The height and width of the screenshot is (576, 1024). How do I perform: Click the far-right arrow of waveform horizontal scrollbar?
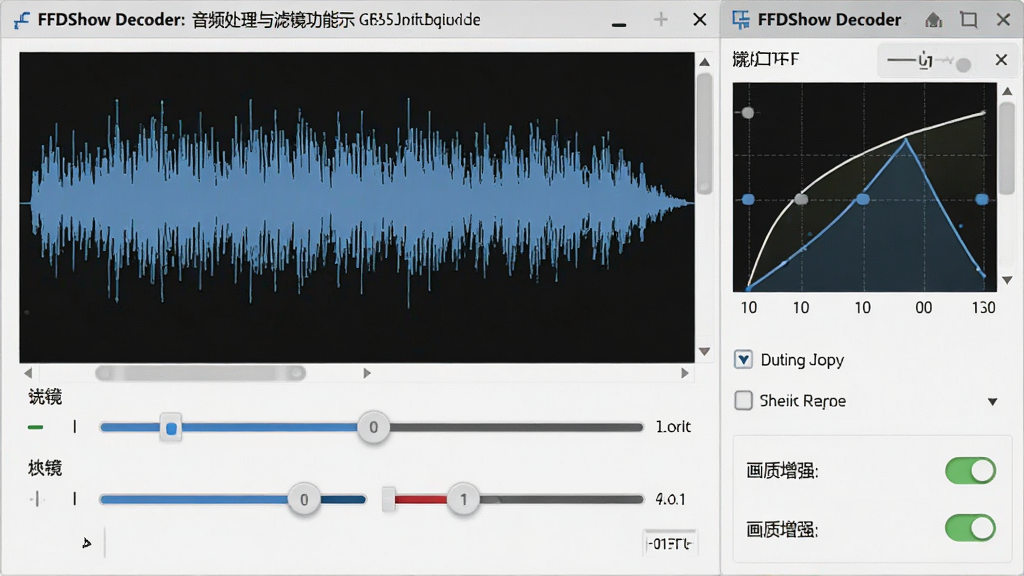(684, 373)
